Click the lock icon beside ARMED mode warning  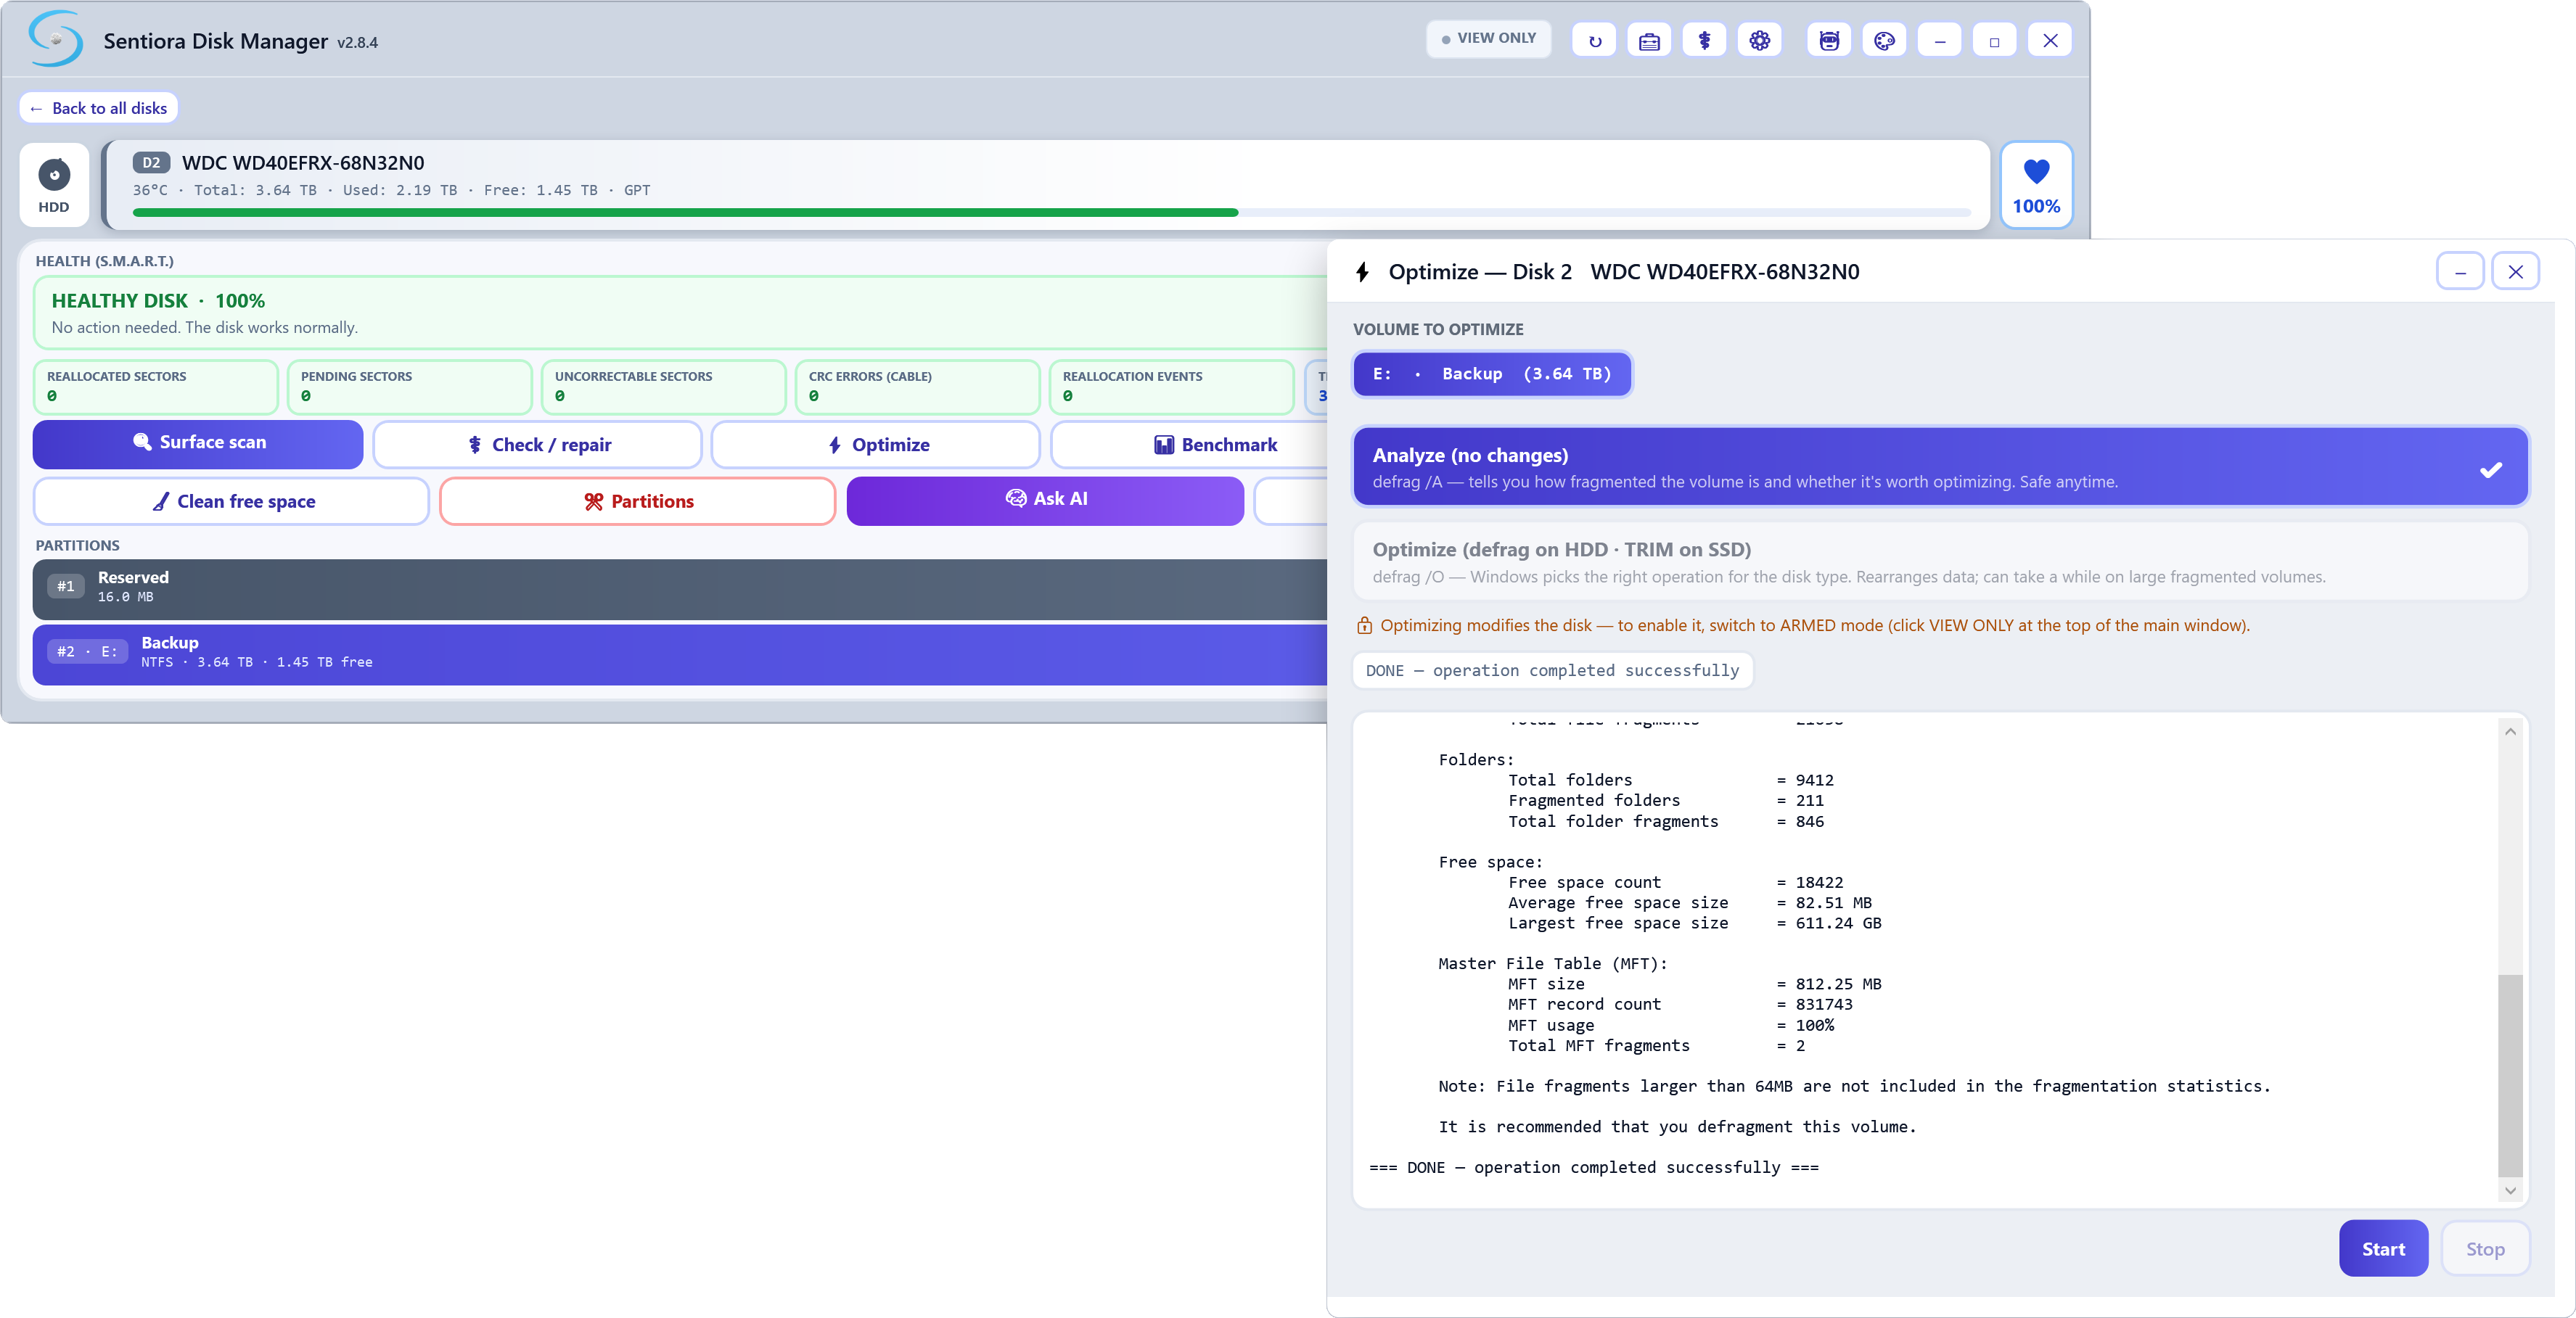point(1364,626)
